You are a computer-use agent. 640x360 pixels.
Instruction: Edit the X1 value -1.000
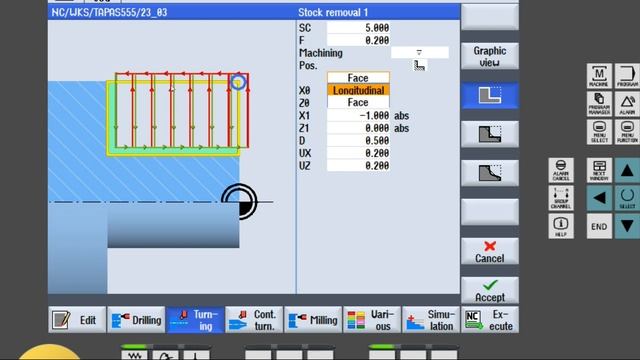point(358,116)
